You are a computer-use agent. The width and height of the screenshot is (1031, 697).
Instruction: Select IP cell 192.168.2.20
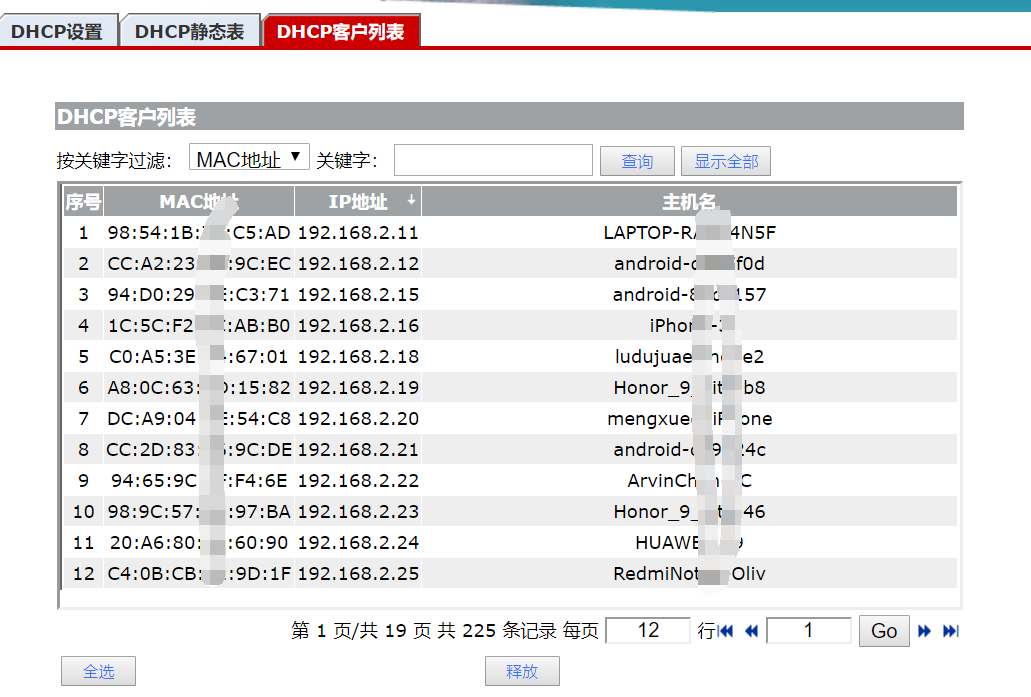pyautogui.click(x=358, y=419)
